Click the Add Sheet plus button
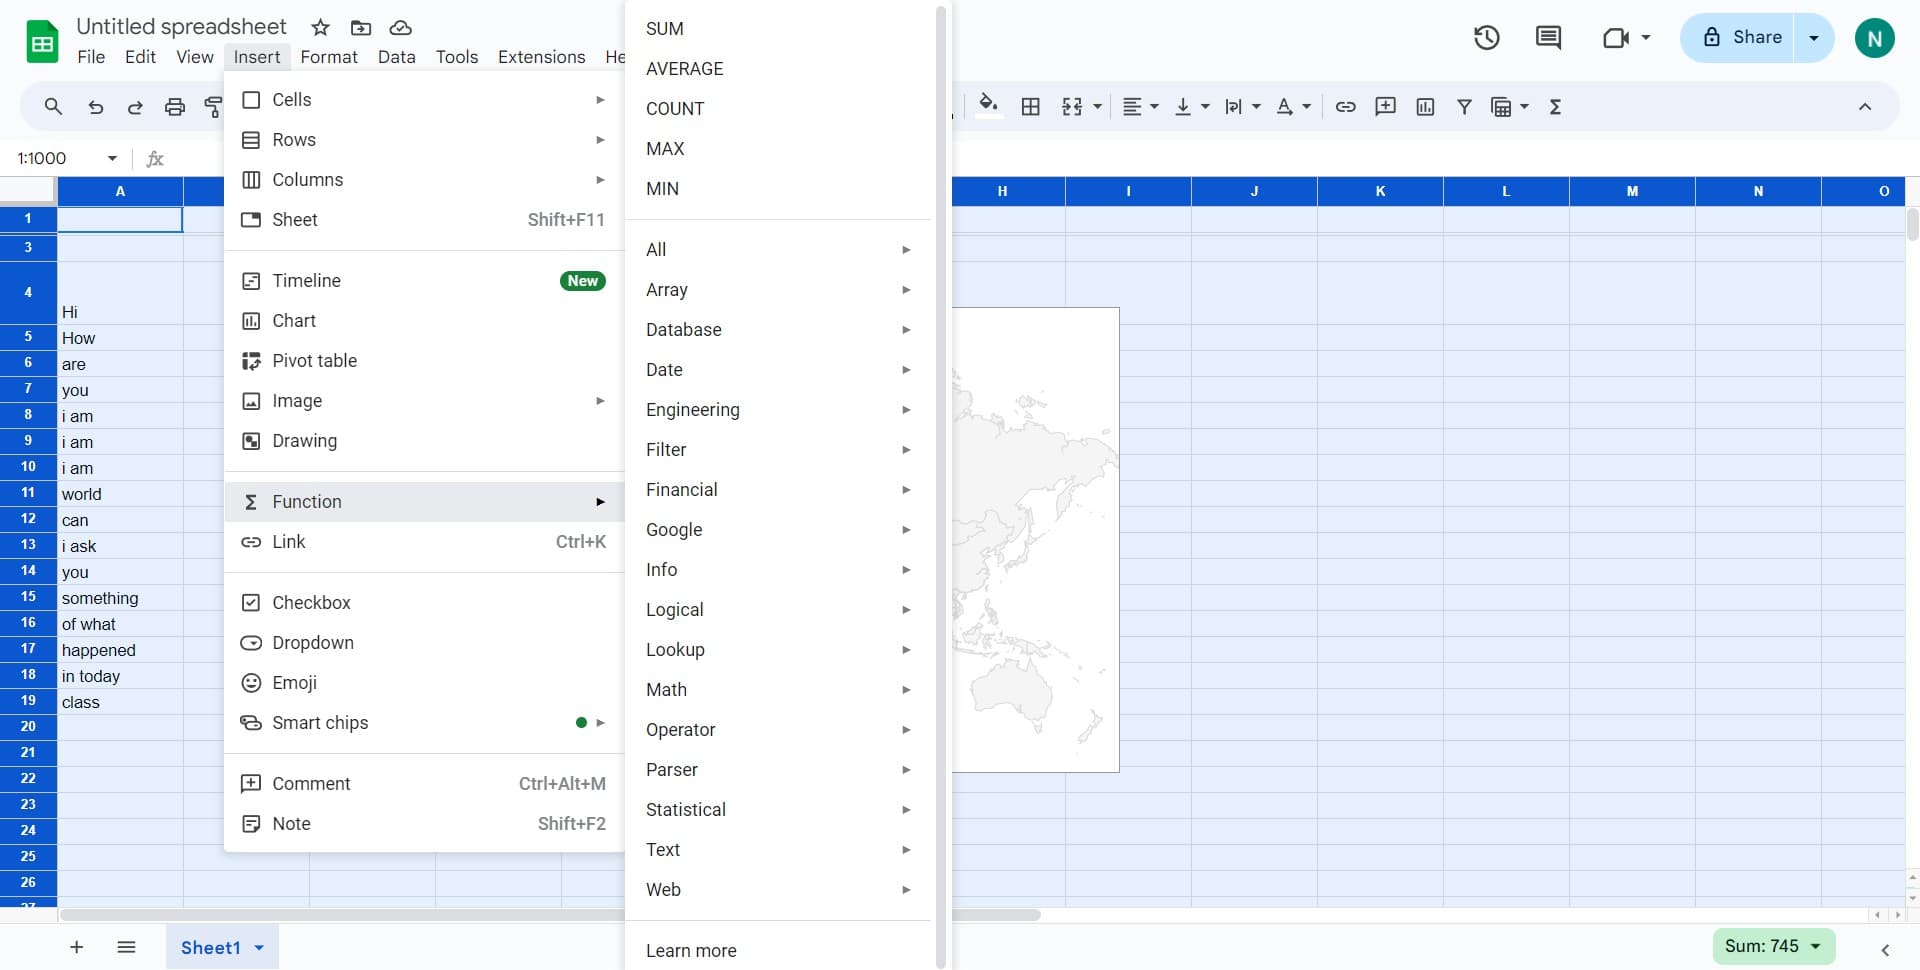Screen dimensions: 1920x970 [76, 947]
